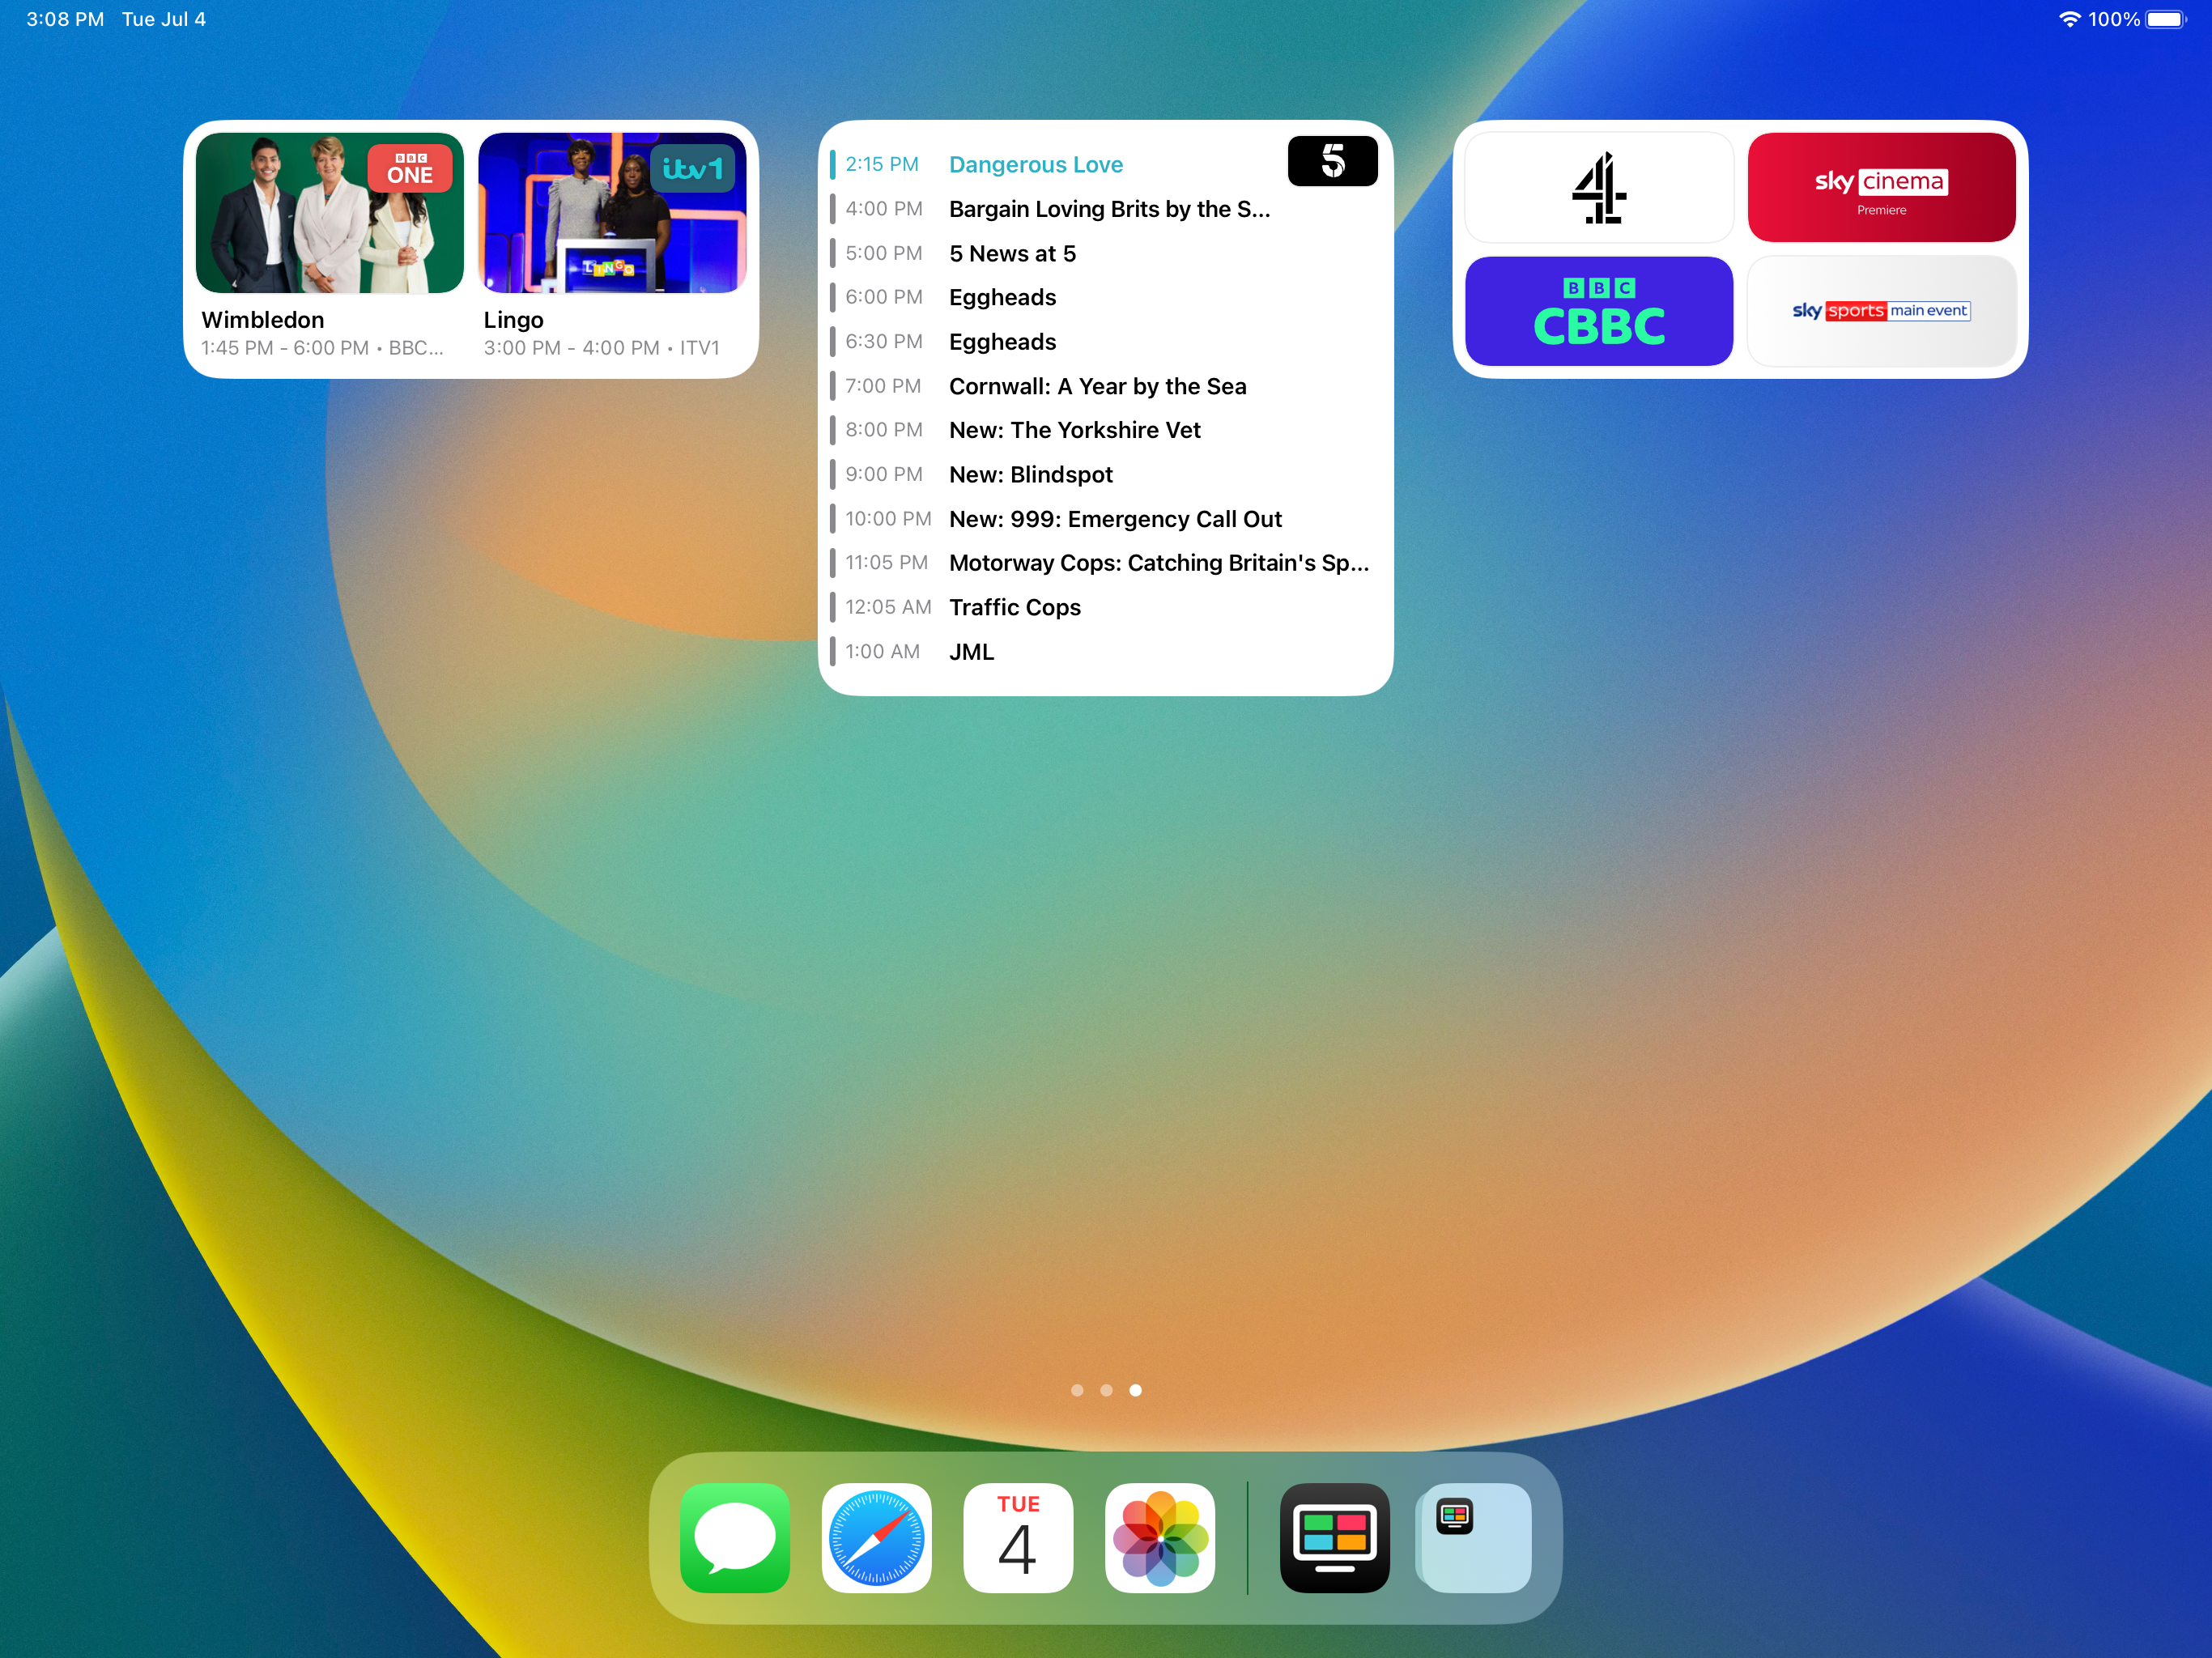Open Sky Sports Main Event tile
This screenshot has height=1658, width=2212.
pos(1880,311)
